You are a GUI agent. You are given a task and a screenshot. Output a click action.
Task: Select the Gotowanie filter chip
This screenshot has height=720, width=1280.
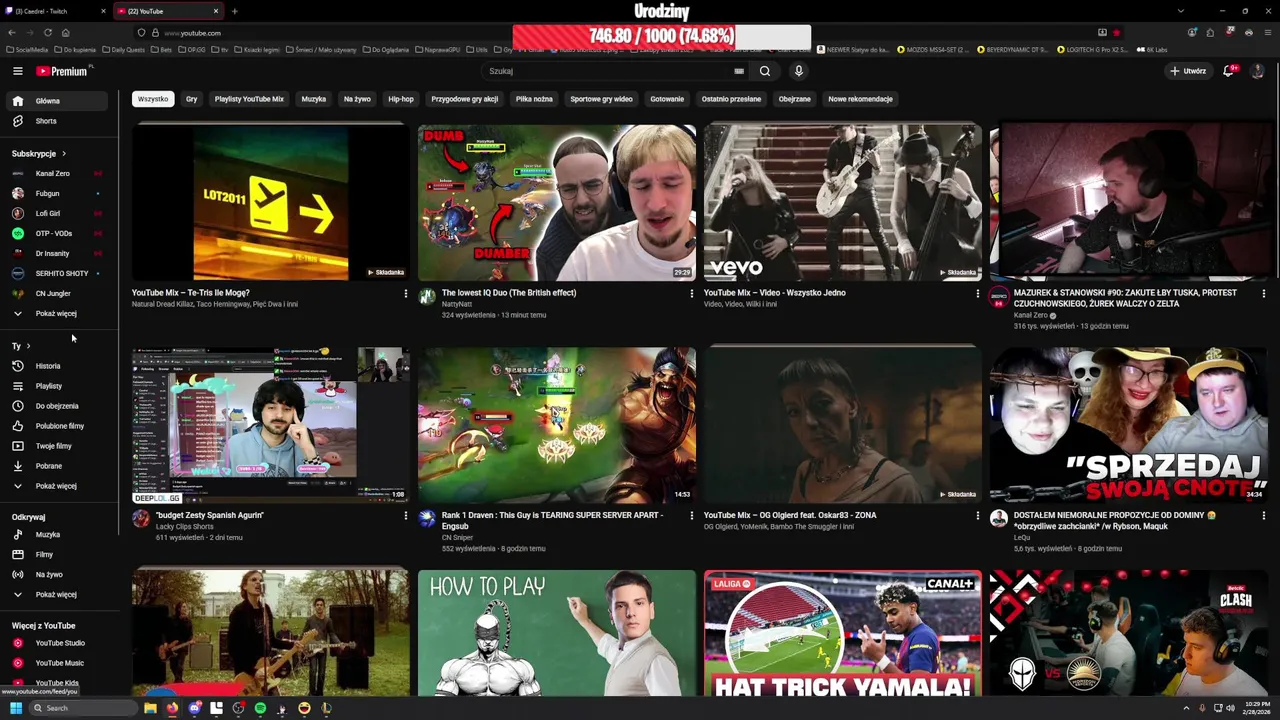click(x=667, y=99)
